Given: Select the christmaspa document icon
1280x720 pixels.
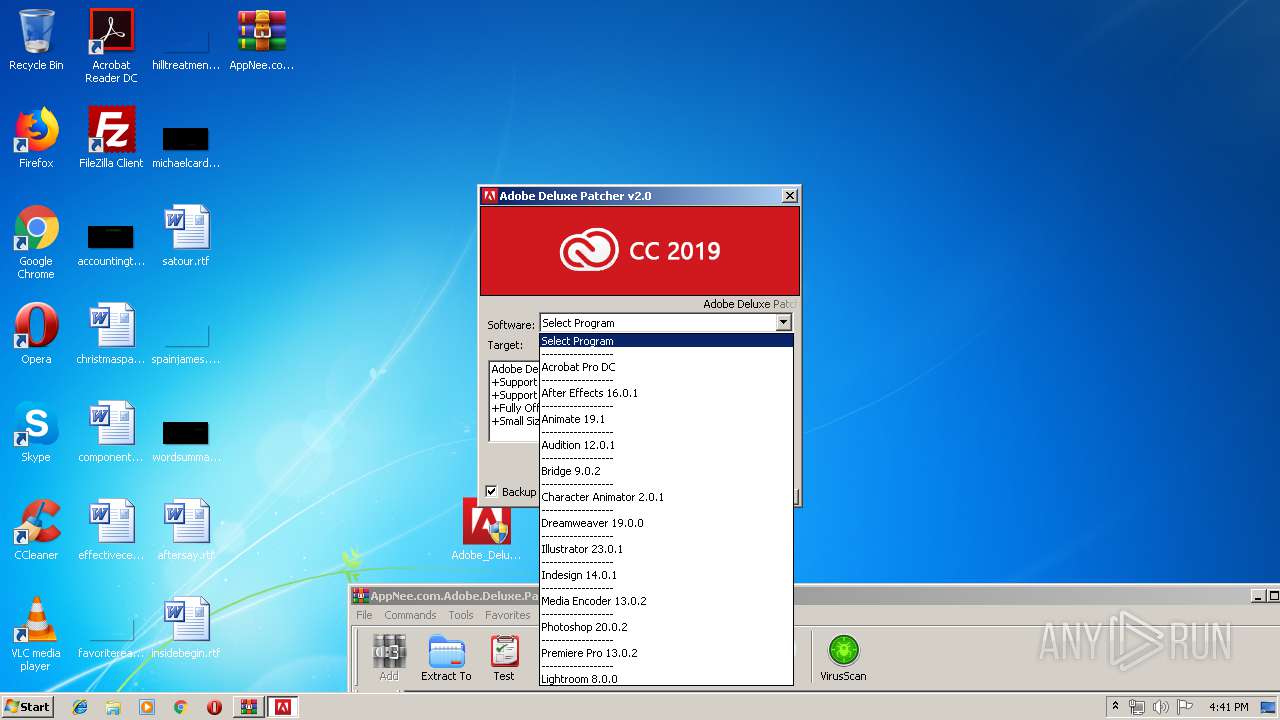Looking at the screenshot, I should (111, 334).
